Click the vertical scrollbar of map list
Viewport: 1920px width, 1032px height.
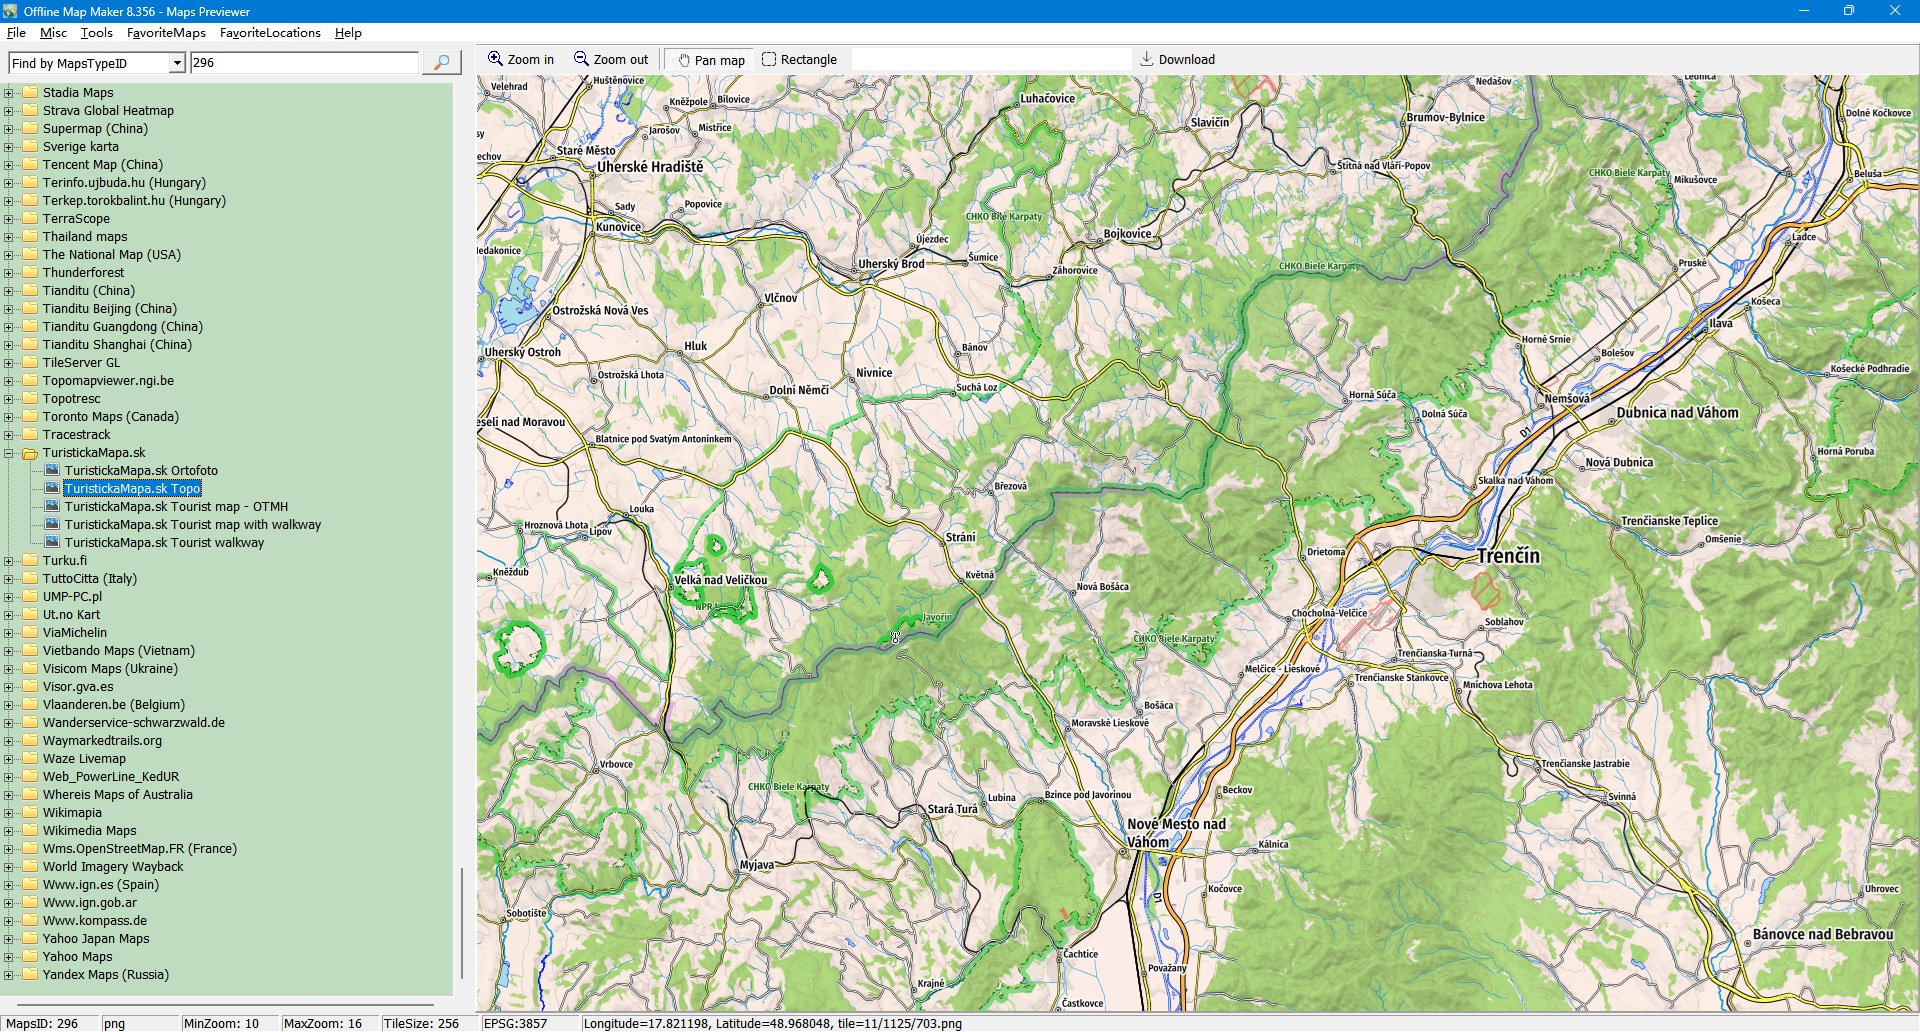(461, 920)
